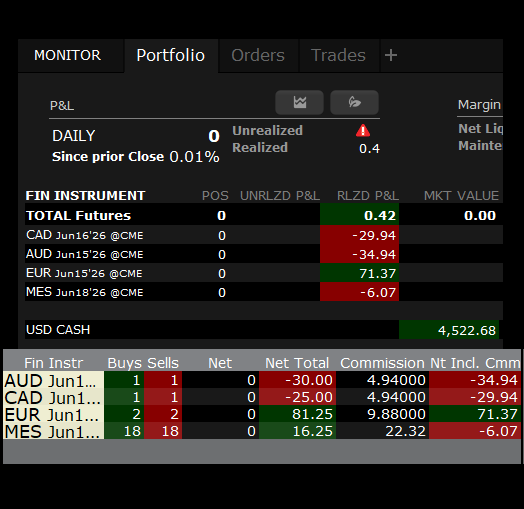
Task: Click the 22.32 commission cell
Action: (382, 431)
